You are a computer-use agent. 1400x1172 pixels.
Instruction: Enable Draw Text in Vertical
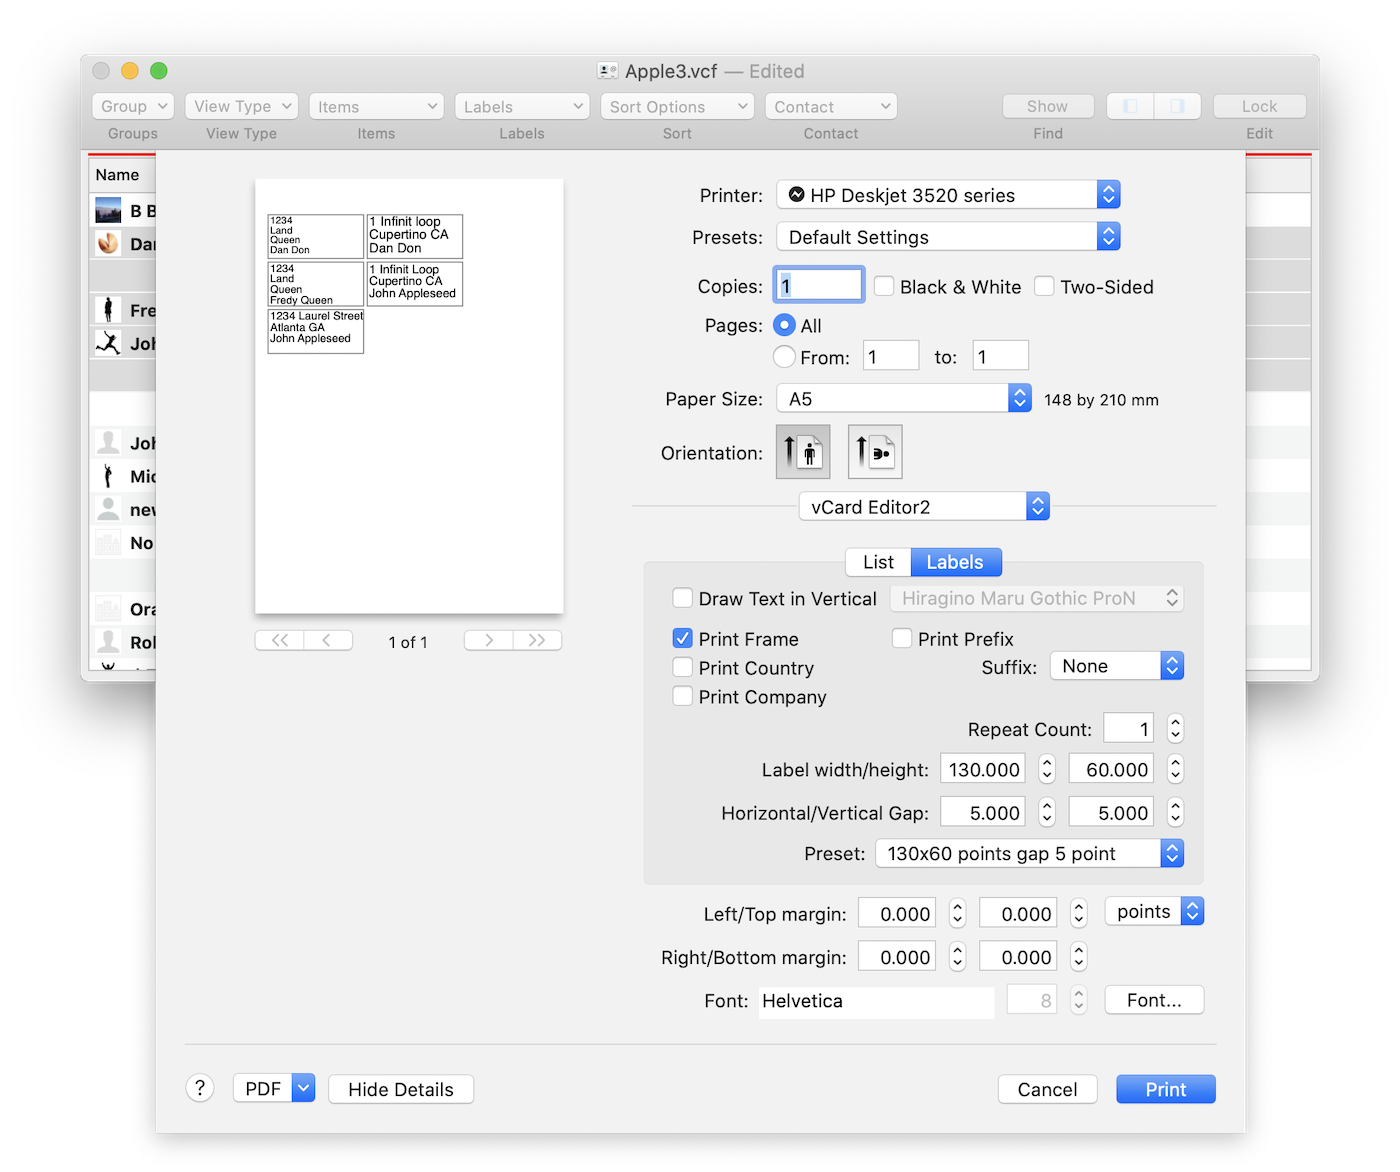[x=683, y=598]
